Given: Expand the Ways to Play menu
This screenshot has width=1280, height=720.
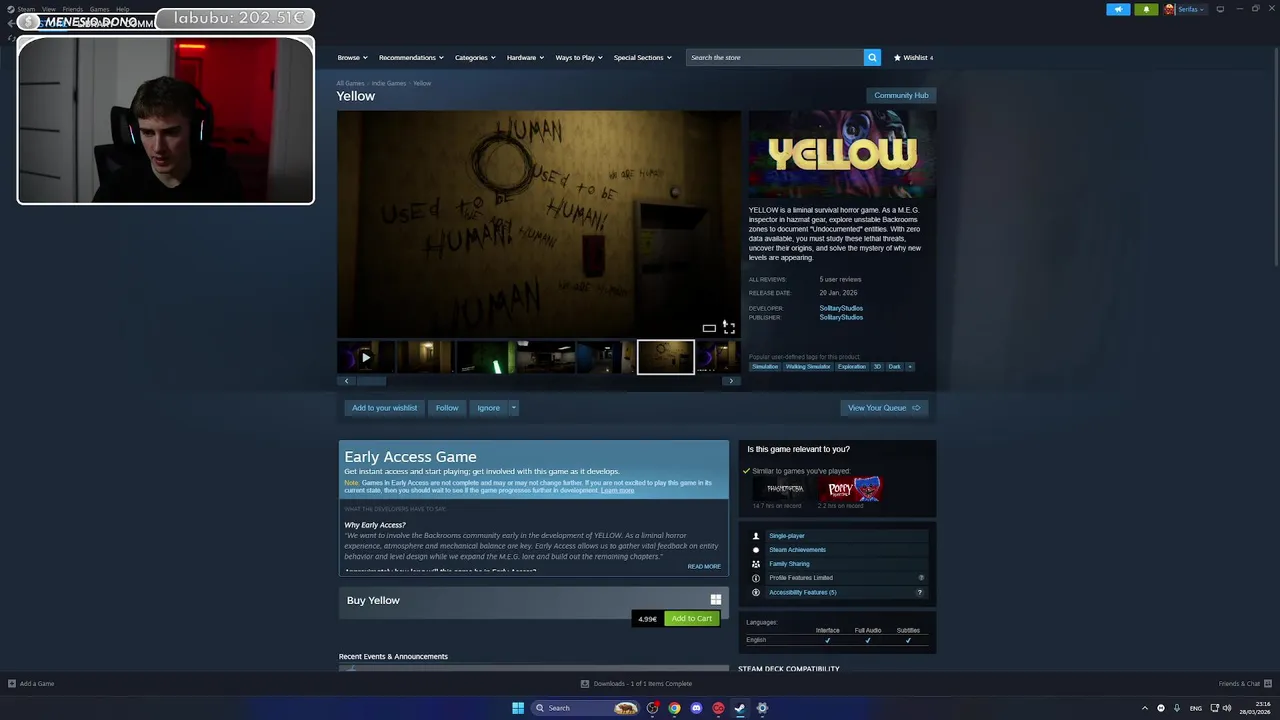Looking at the screenshot, I should (579, 57).
